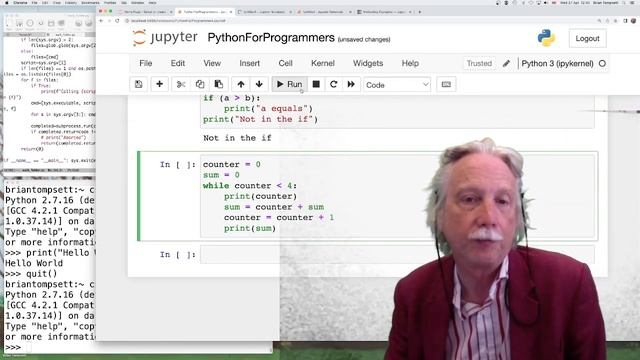This screenshot has width=640, height=360.
Task: Restart the kernel with circular arrow
Action: point(333,84)
